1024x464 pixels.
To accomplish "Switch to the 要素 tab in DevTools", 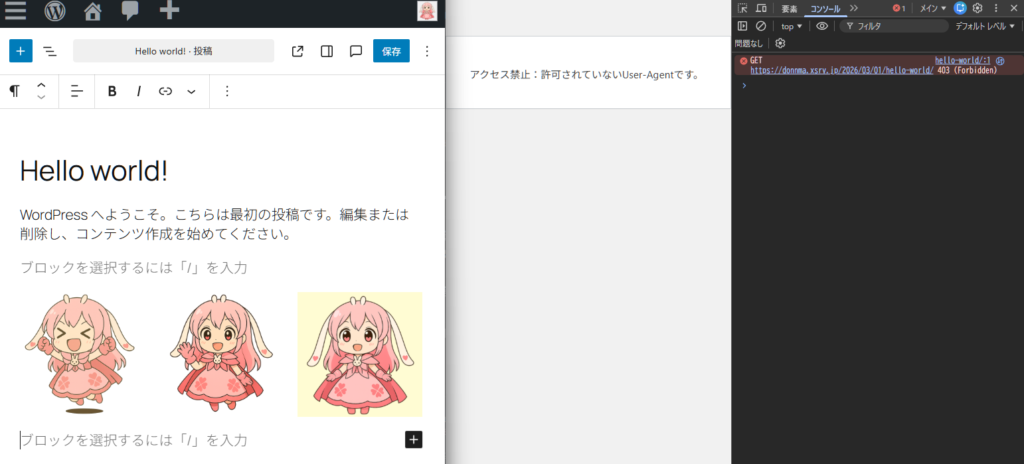I will pos(789,8).
